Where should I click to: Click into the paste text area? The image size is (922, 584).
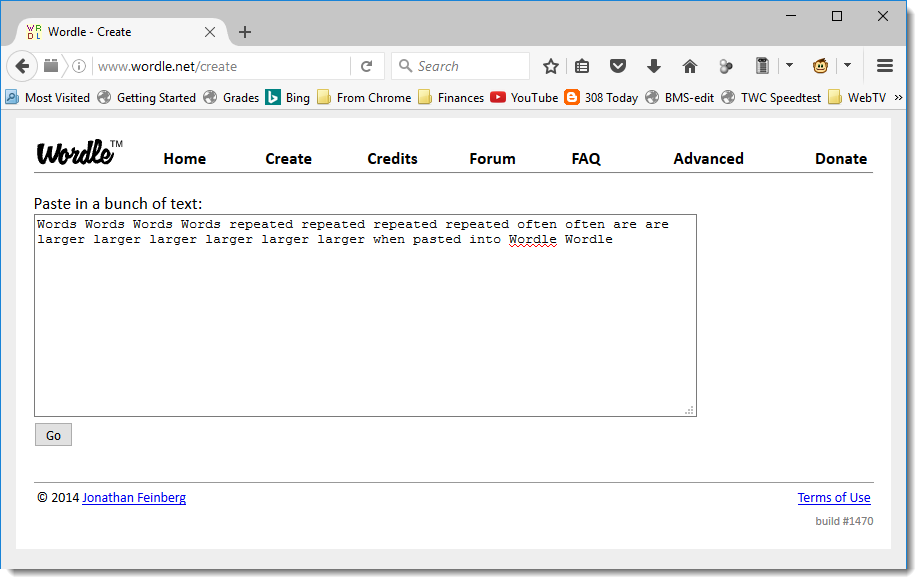coord(365,315)
